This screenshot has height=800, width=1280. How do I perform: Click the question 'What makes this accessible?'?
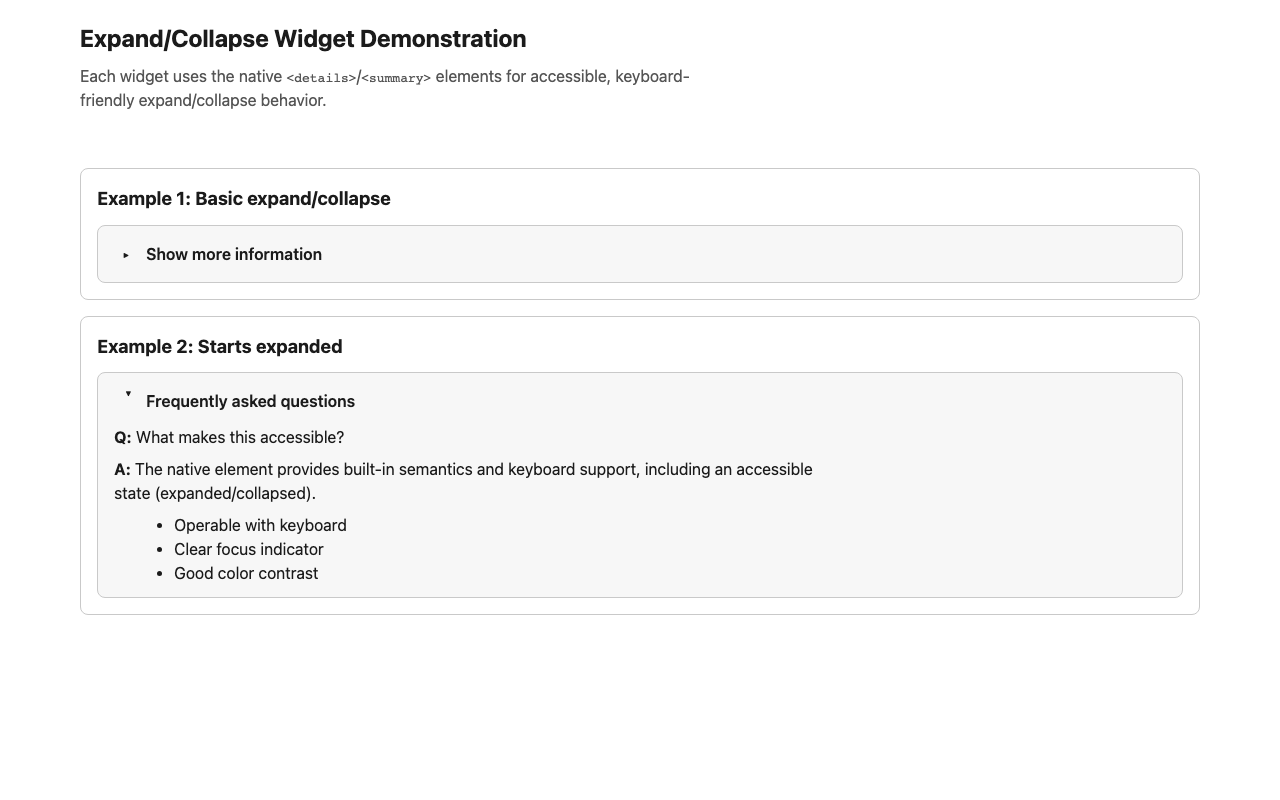pos(240,437)
